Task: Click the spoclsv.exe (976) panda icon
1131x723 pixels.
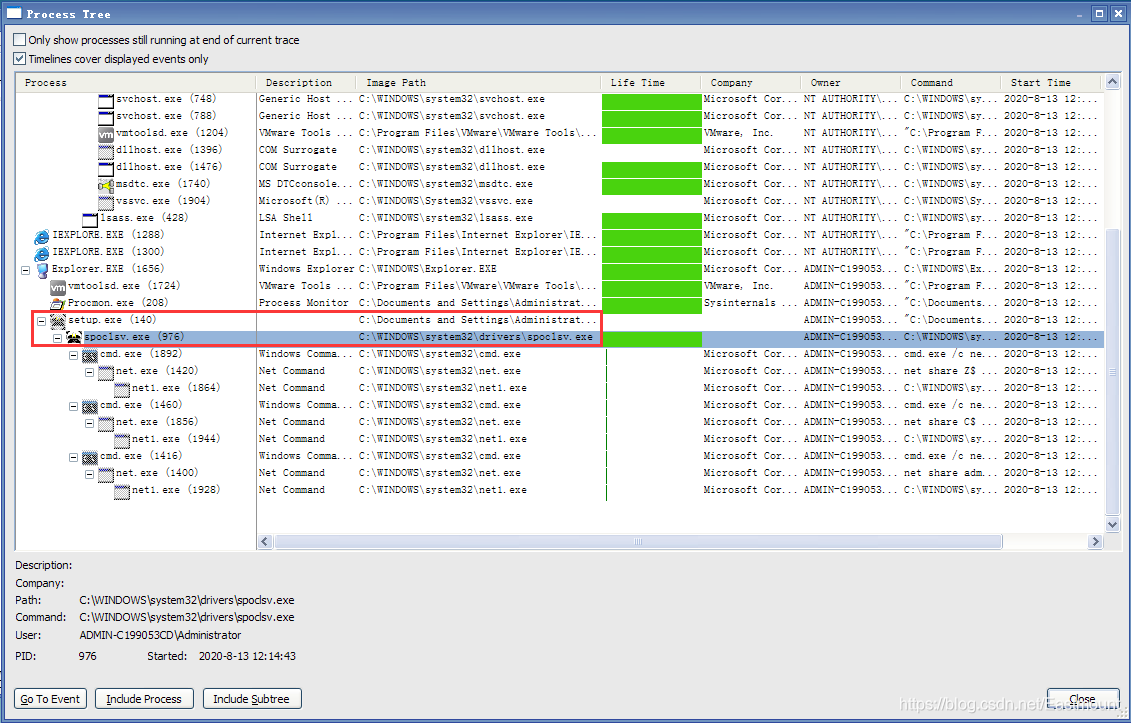Action: (x=74, y=337)
